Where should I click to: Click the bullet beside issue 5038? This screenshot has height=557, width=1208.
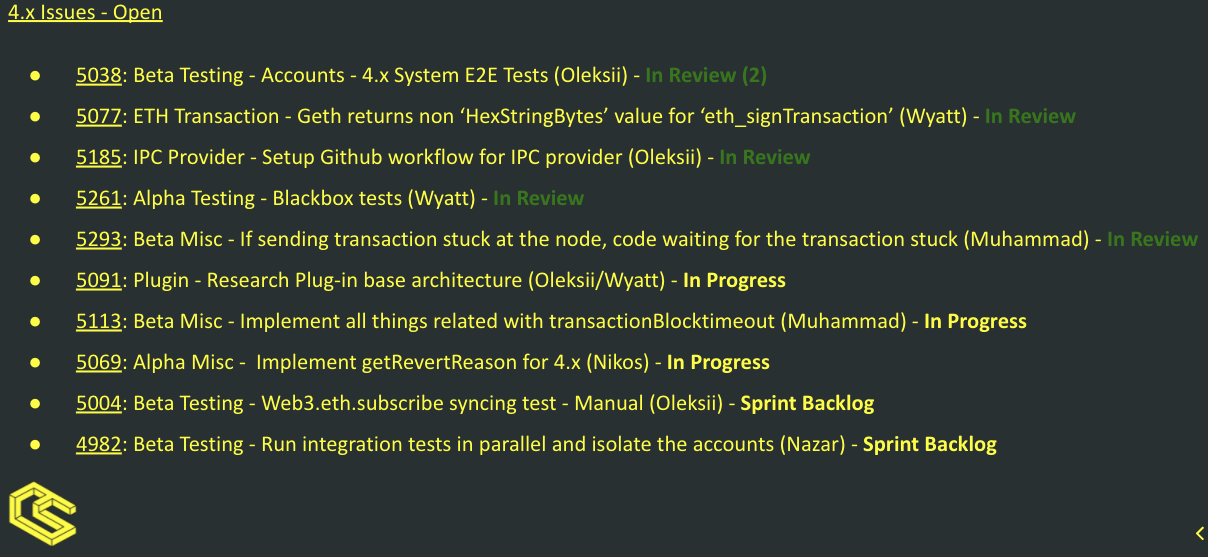click(x=35, y=75)
